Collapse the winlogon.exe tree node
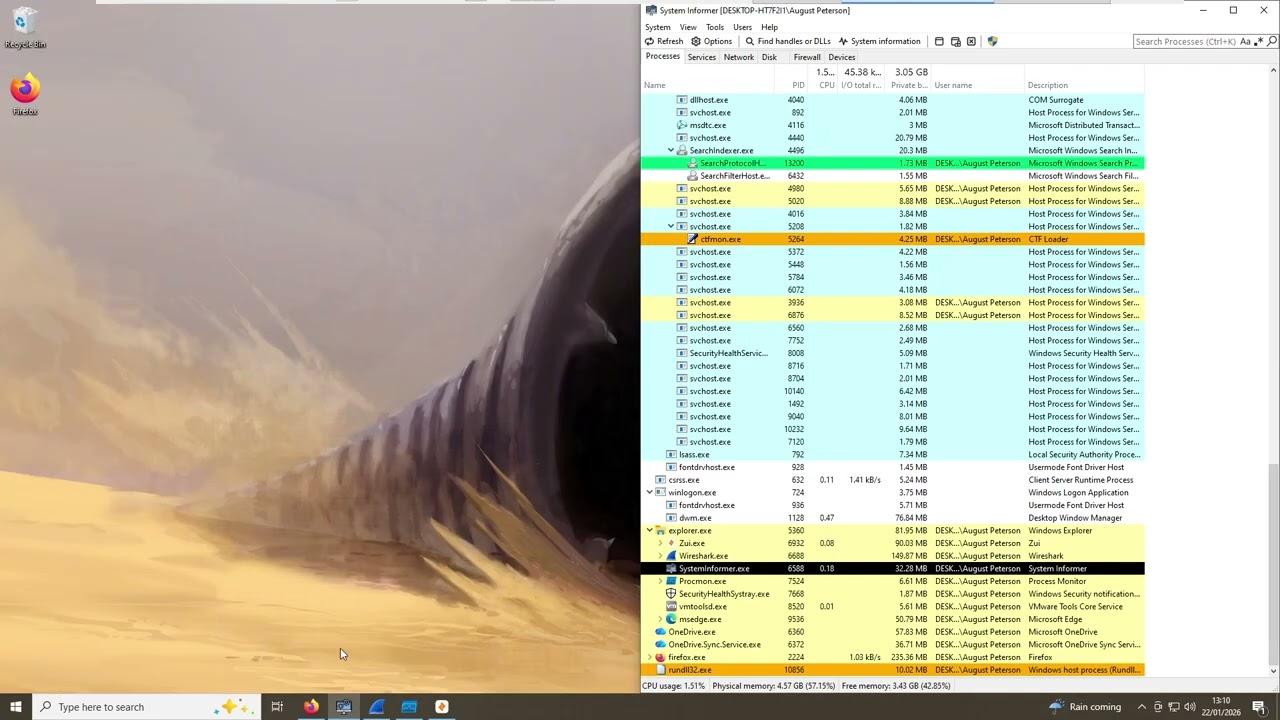This screenshot has width=1280, height=720. (x=649, y=492)
